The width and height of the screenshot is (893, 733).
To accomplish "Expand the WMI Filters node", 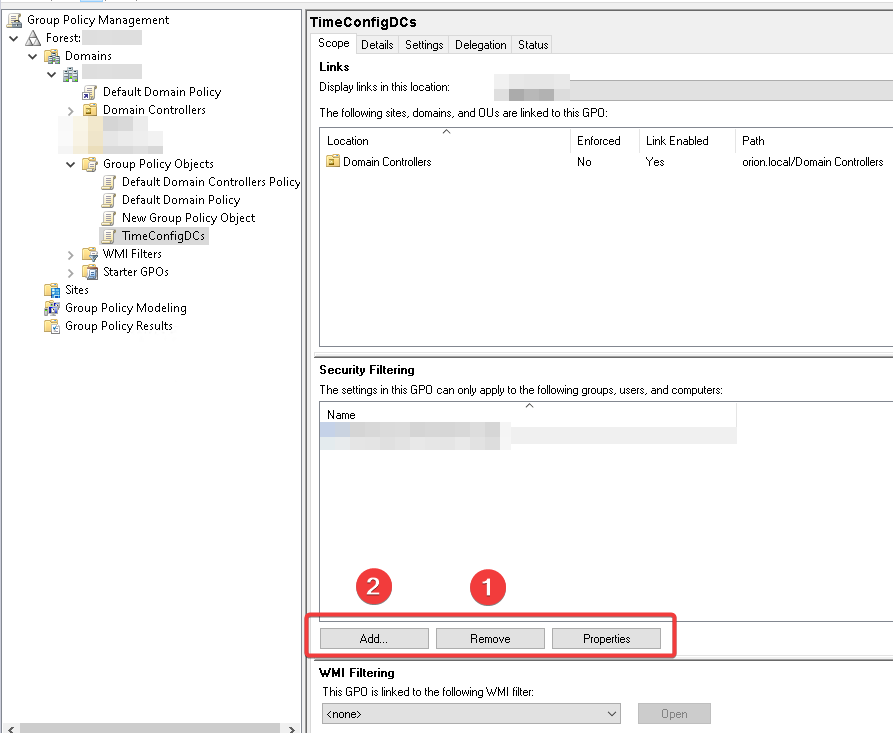I will 71,254.
